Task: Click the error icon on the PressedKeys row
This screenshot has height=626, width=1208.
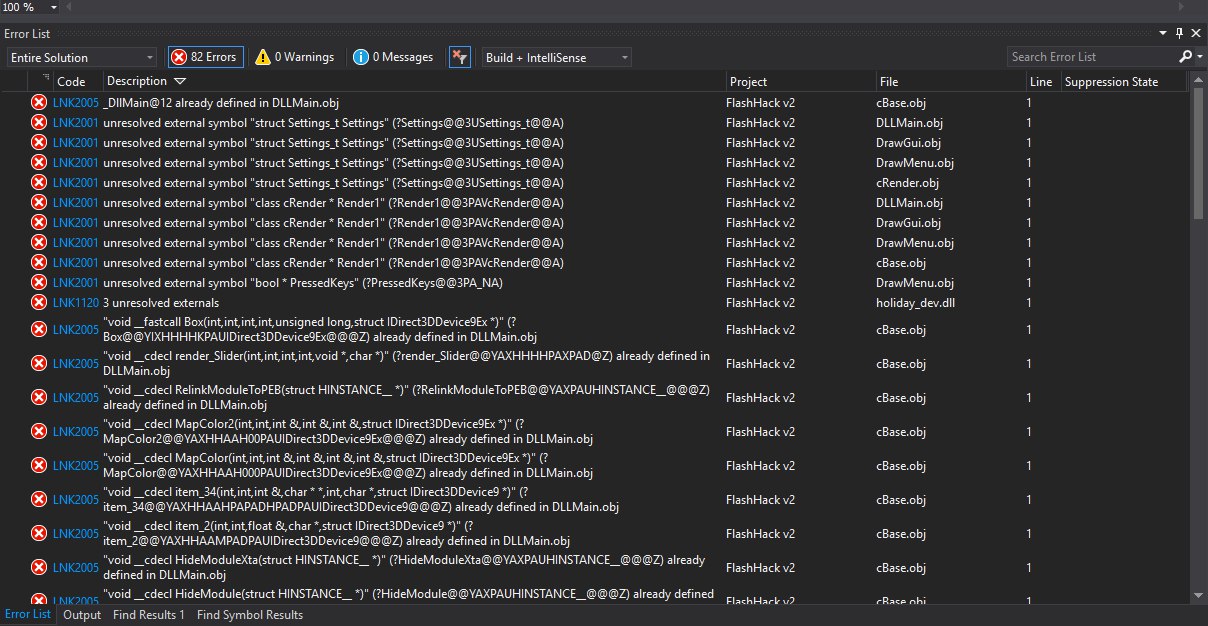Action: 39,282
